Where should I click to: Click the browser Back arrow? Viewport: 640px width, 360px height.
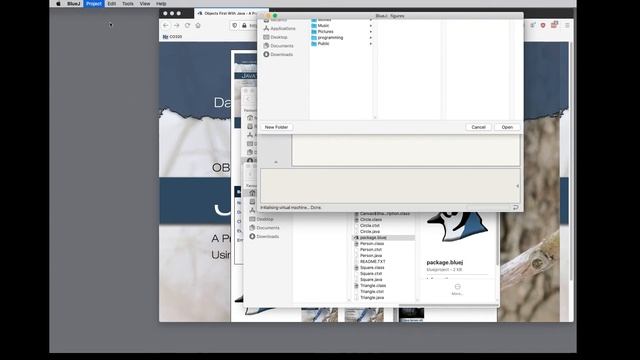tap(166, 25)
